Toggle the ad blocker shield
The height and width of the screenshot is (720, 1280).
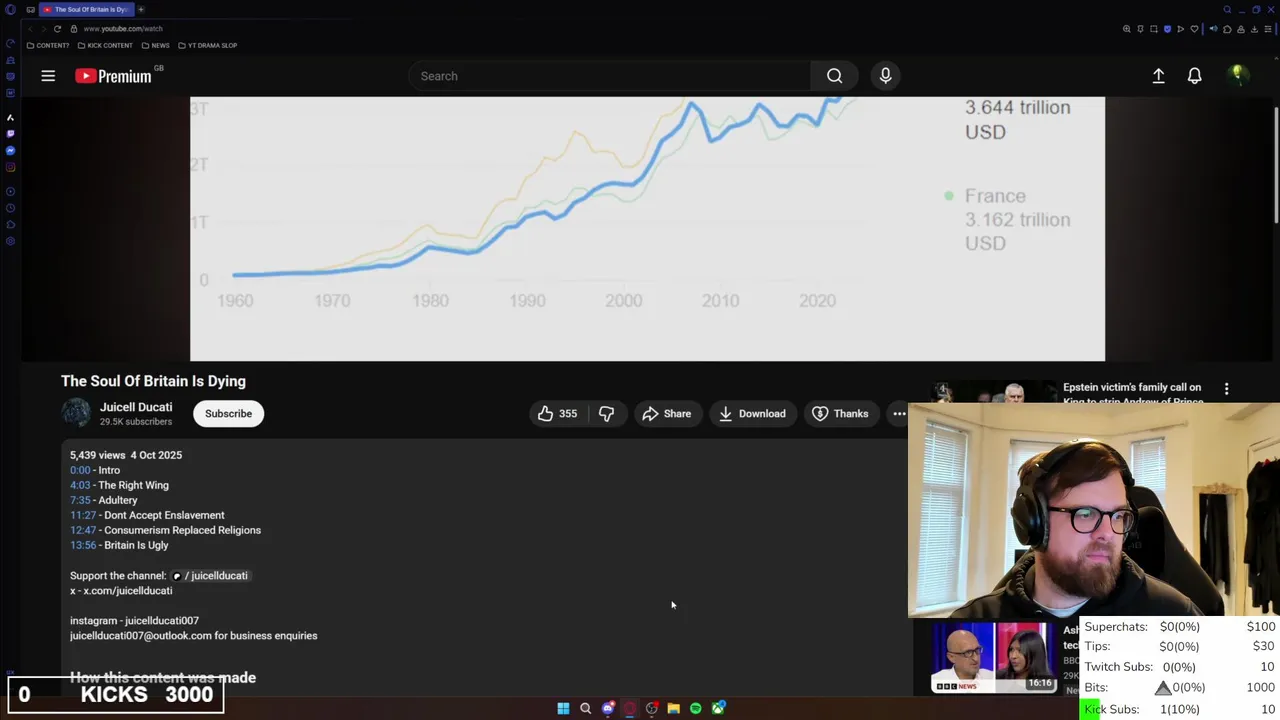click(x=1167, y=29)
